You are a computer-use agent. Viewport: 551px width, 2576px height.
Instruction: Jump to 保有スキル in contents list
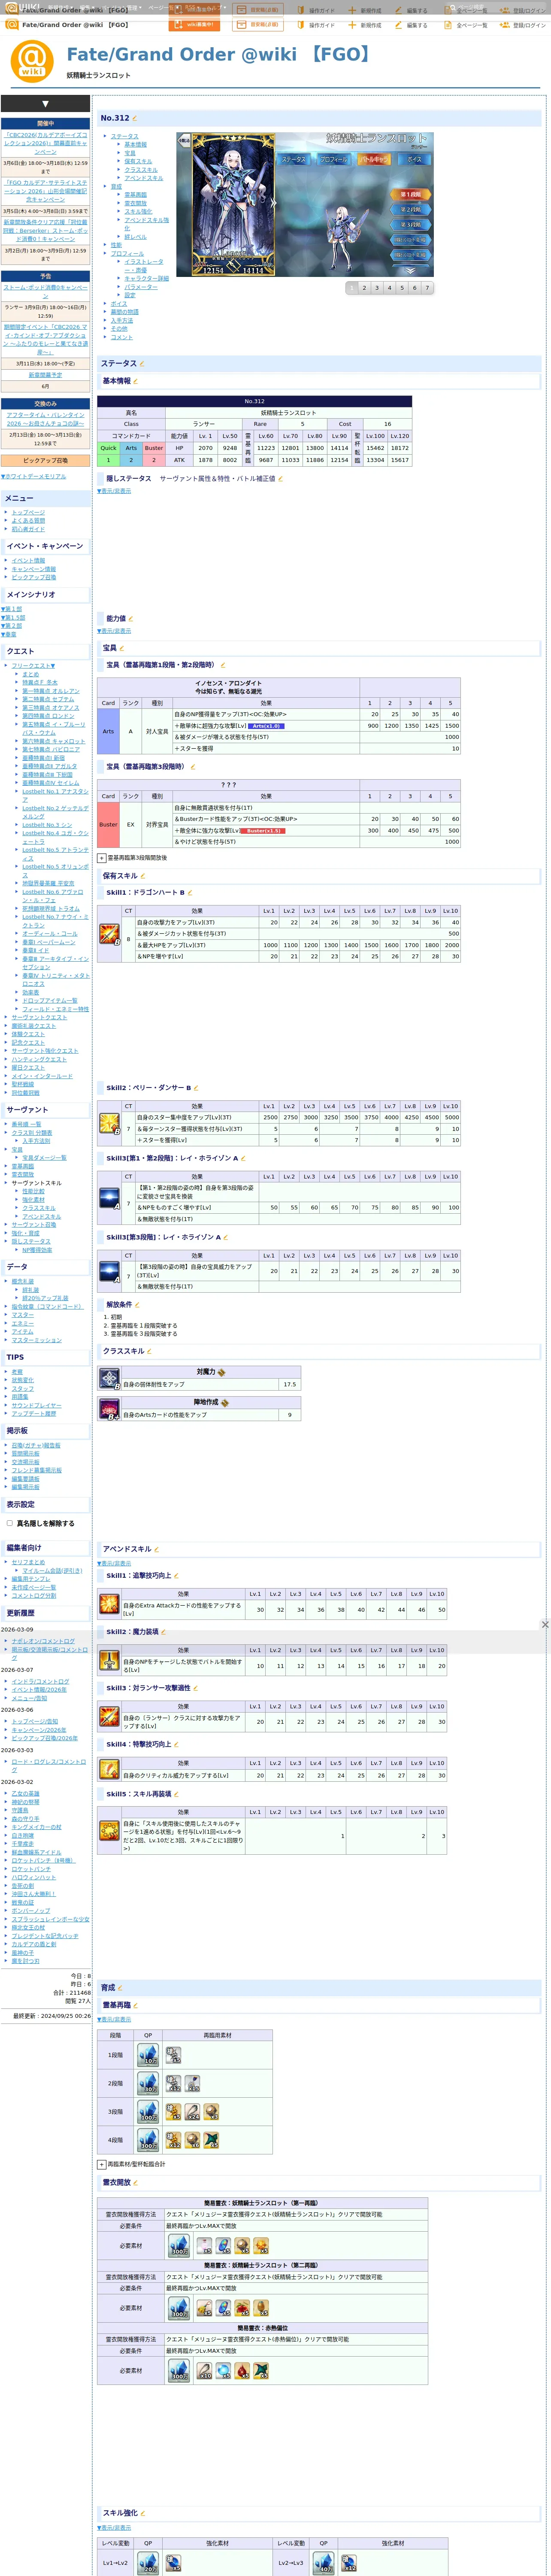tap(138, 161)
